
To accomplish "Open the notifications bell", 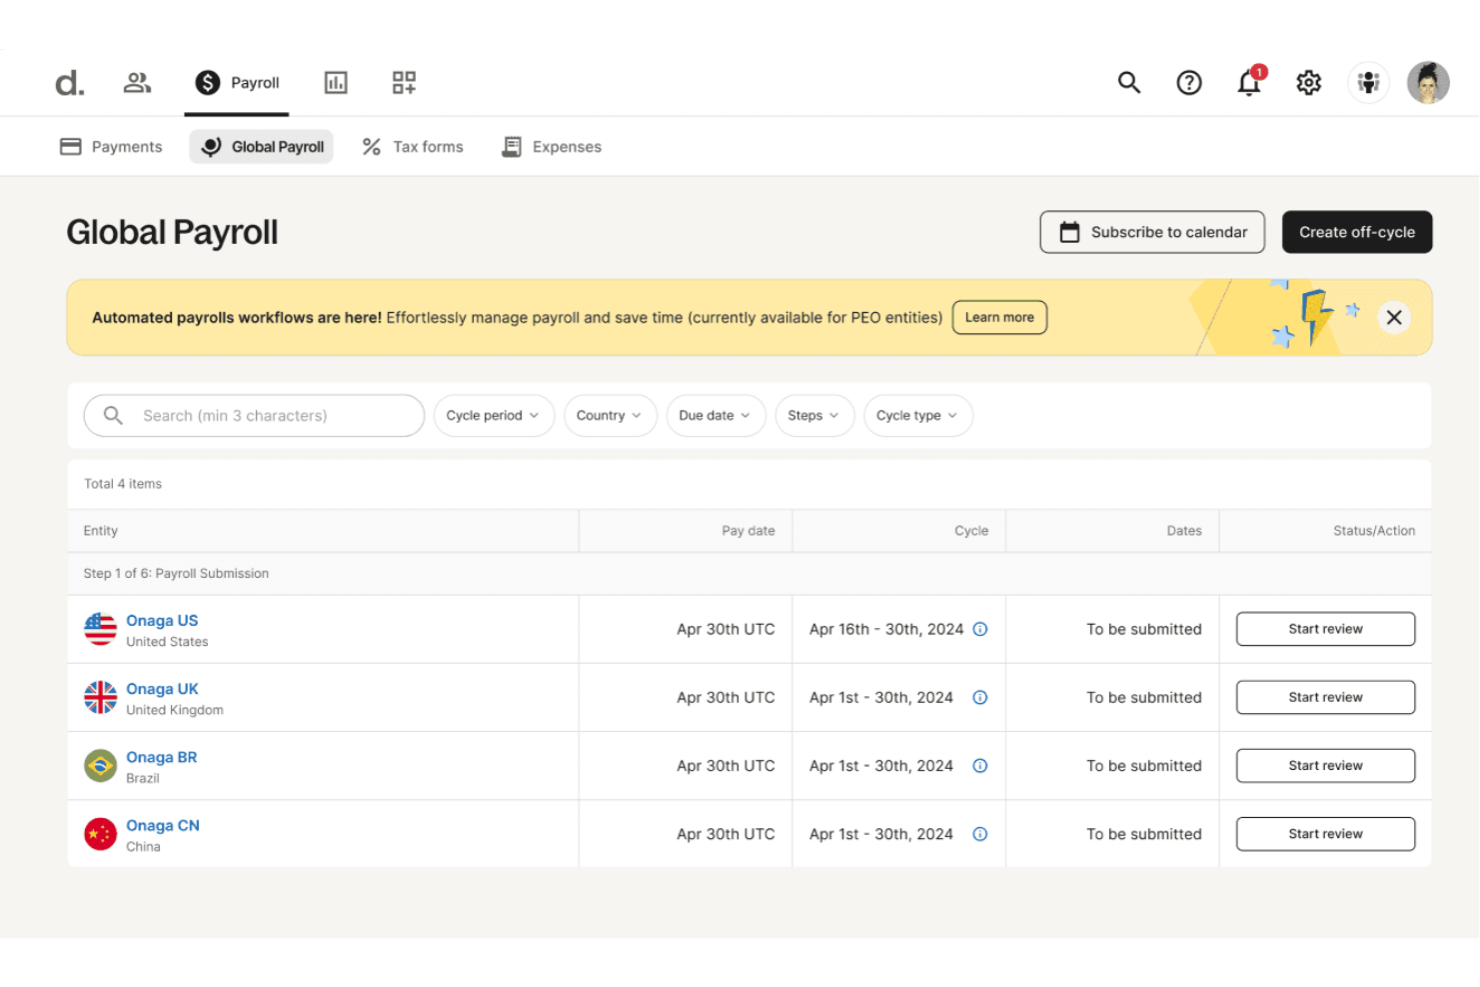I will click(1248, 83).
